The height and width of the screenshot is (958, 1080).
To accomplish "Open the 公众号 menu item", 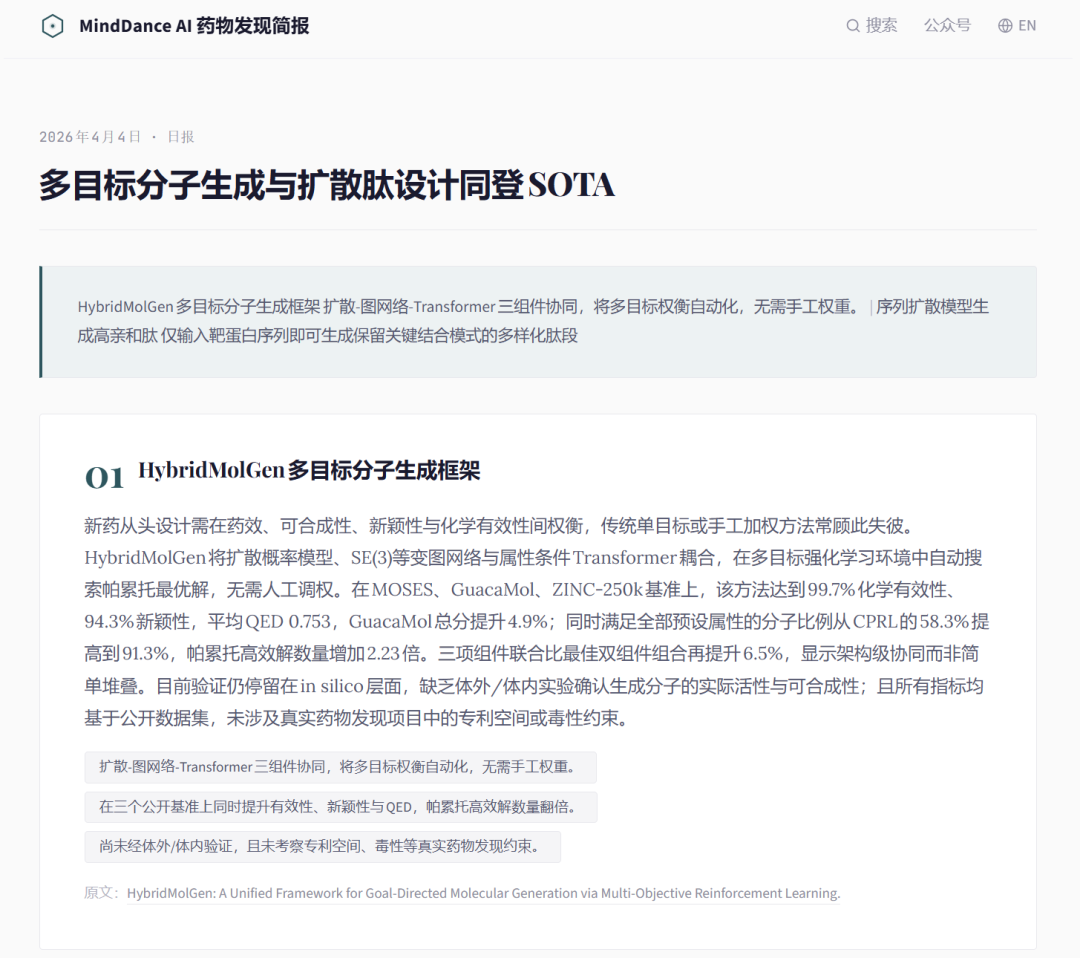I will click(946, 26).
